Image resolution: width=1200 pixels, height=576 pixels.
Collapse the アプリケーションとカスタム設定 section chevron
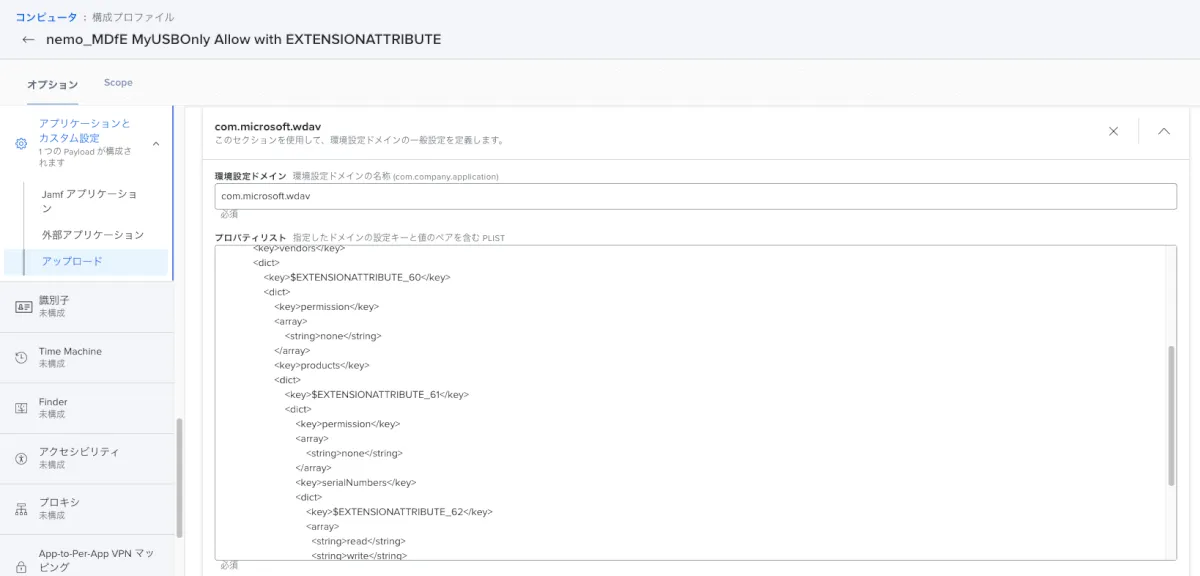155,144
